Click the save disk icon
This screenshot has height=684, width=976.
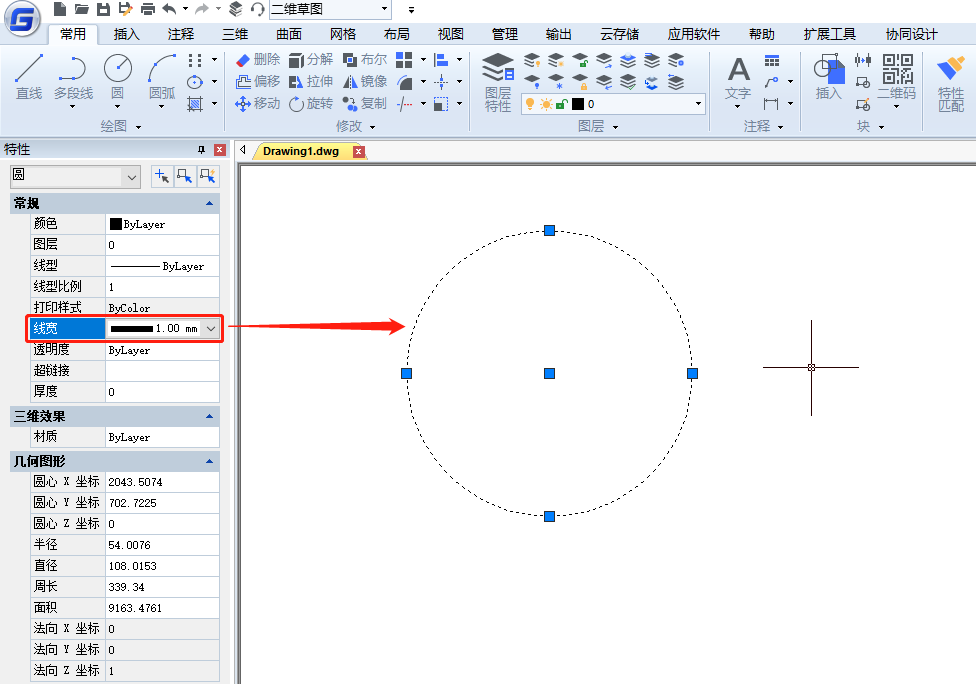click(x=103, y=9)
